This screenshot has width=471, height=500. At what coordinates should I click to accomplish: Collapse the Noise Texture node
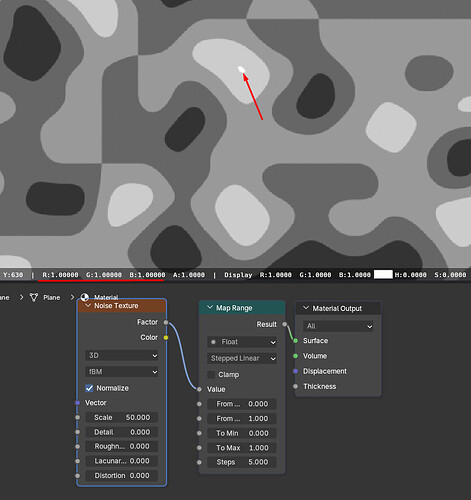click(88, 306)
